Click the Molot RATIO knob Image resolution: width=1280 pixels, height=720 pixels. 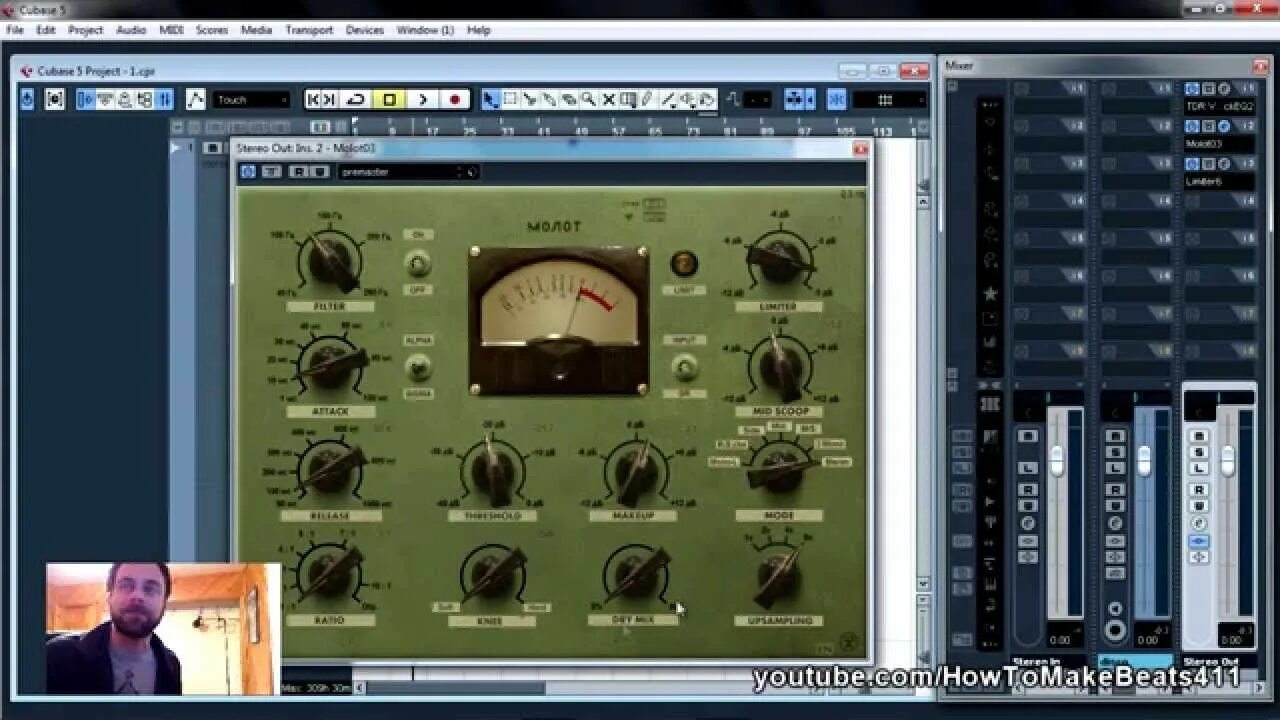pos(329,574)
